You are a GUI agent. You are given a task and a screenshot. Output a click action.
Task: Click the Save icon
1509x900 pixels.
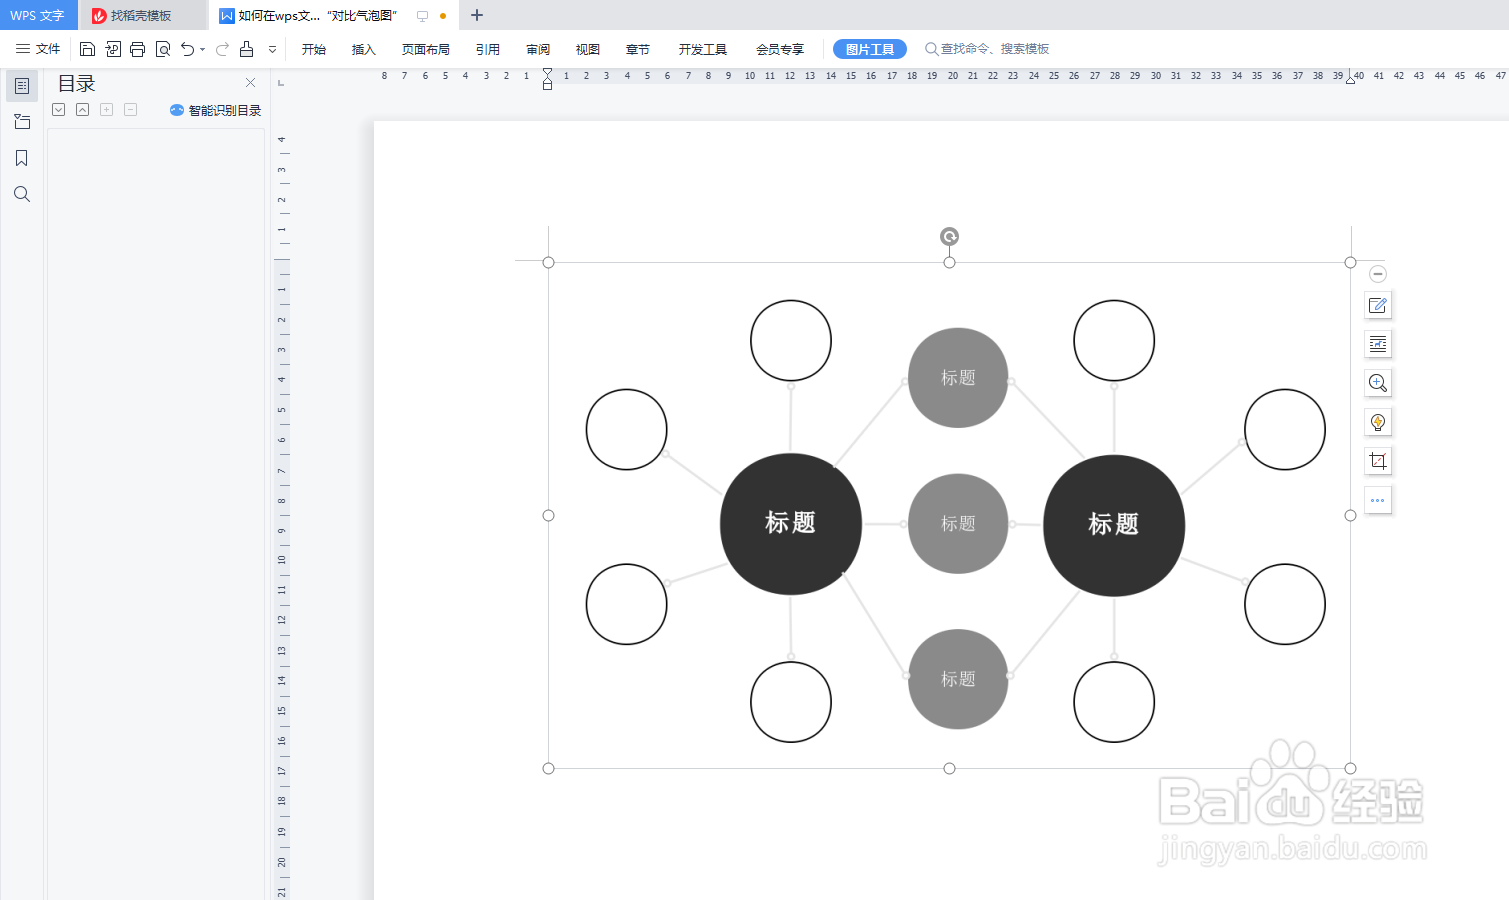[x=87, y=49]
